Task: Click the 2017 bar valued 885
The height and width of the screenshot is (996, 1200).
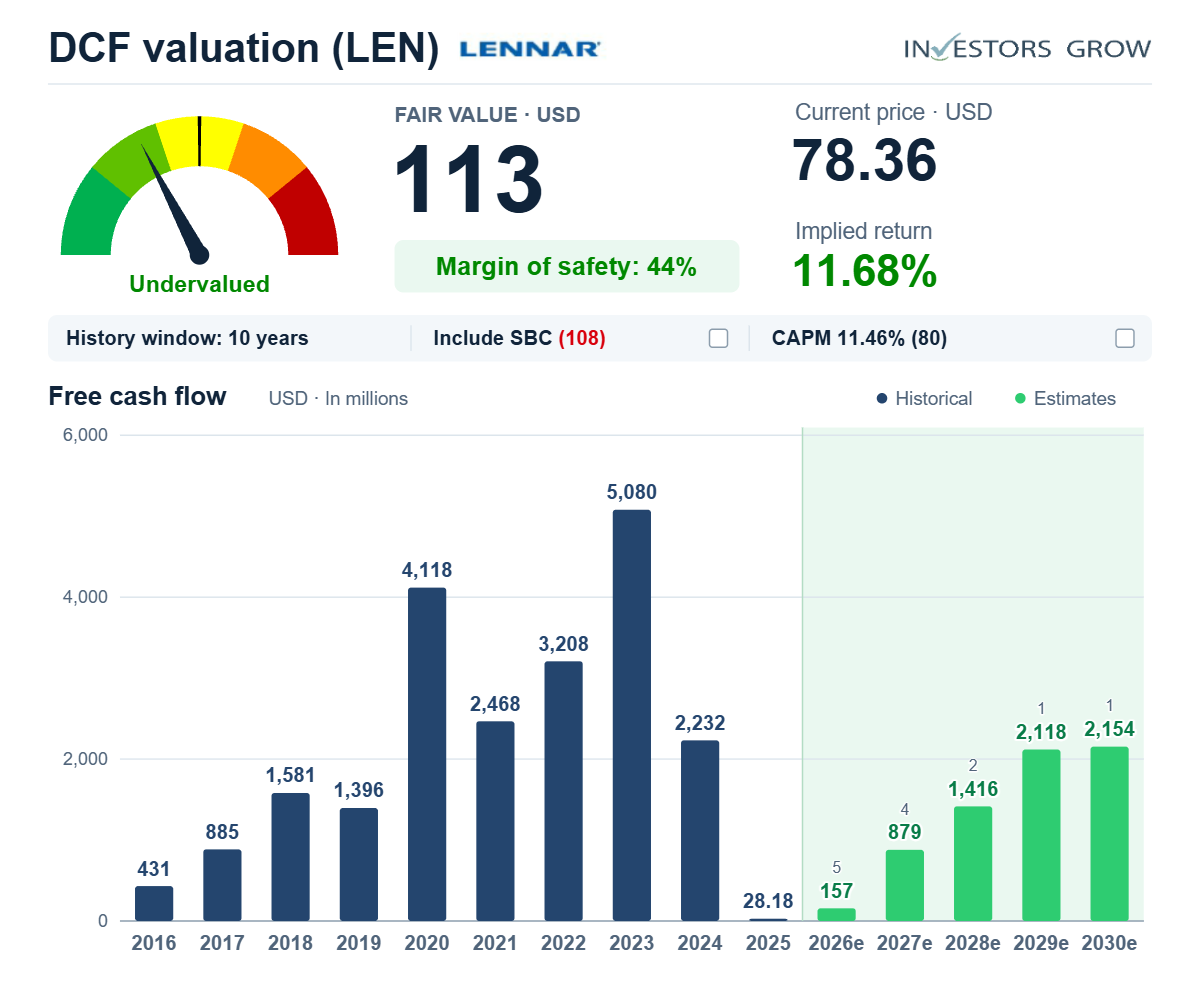Action: tap(222, 885)
